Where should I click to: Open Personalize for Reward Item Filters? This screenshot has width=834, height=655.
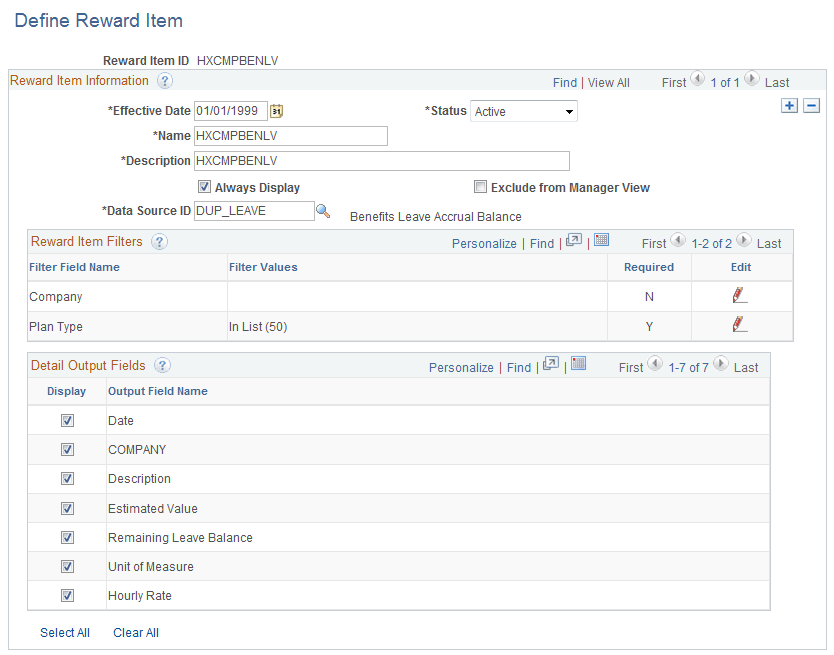click(484, 242)
